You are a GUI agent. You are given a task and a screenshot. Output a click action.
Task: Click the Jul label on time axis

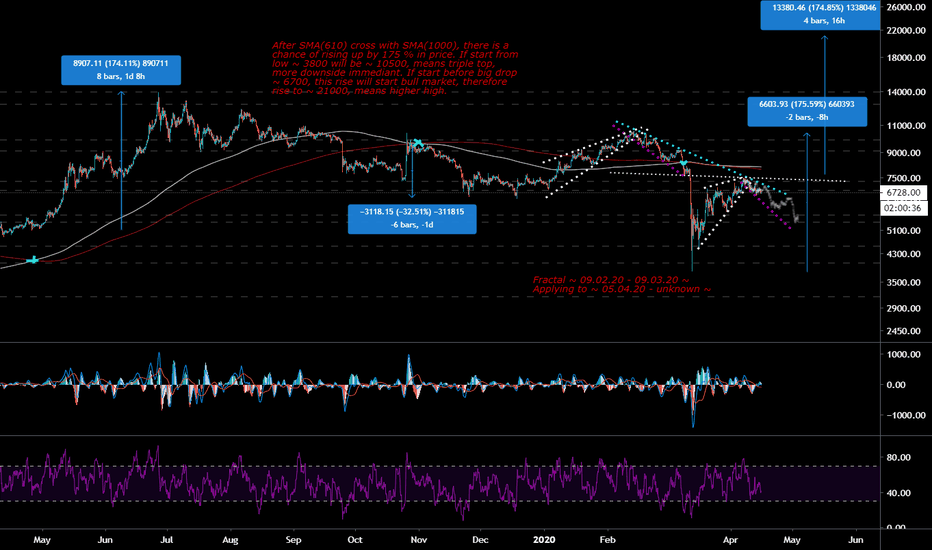(167, 540)
